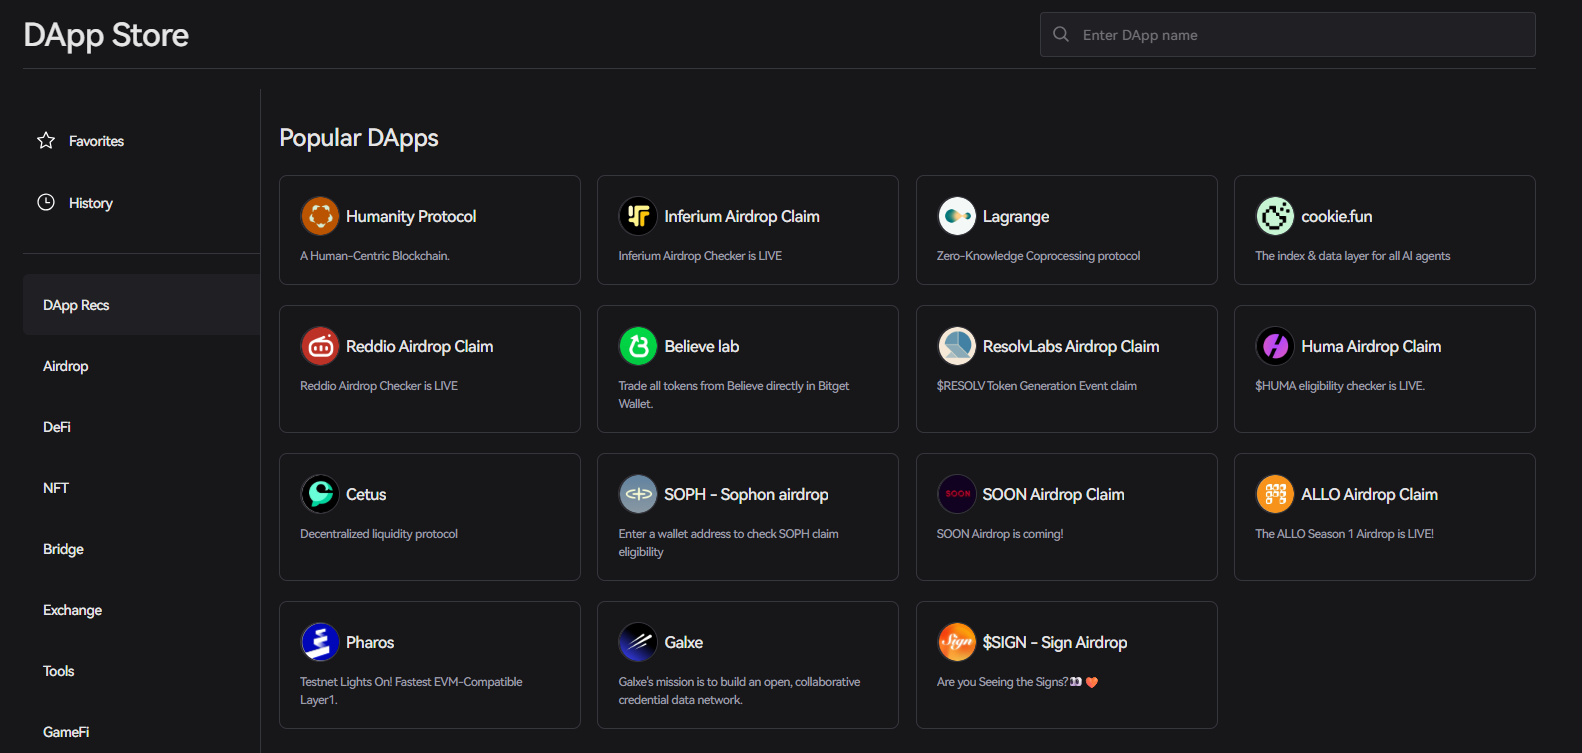Screen dimensions: 1582x753
Task: Open History with the clock icon
Action: 46,203
